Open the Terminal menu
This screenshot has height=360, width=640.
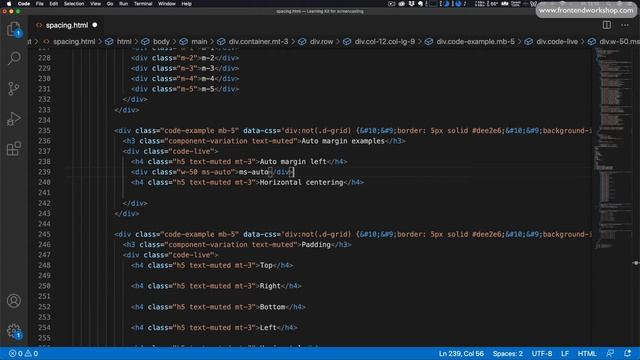tap(143, 4)
